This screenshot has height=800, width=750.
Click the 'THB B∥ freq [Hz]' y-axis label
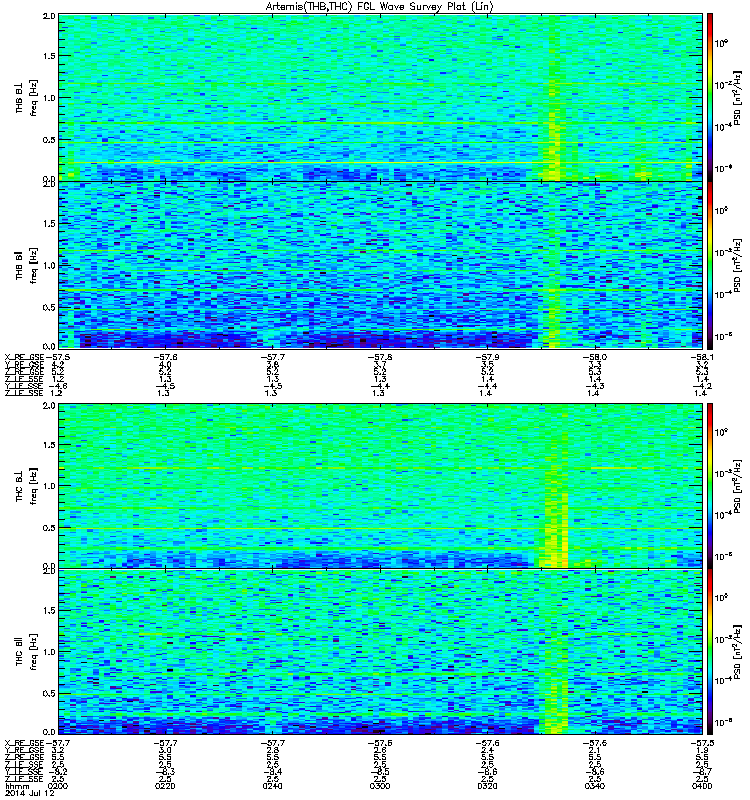pos(26,265)
